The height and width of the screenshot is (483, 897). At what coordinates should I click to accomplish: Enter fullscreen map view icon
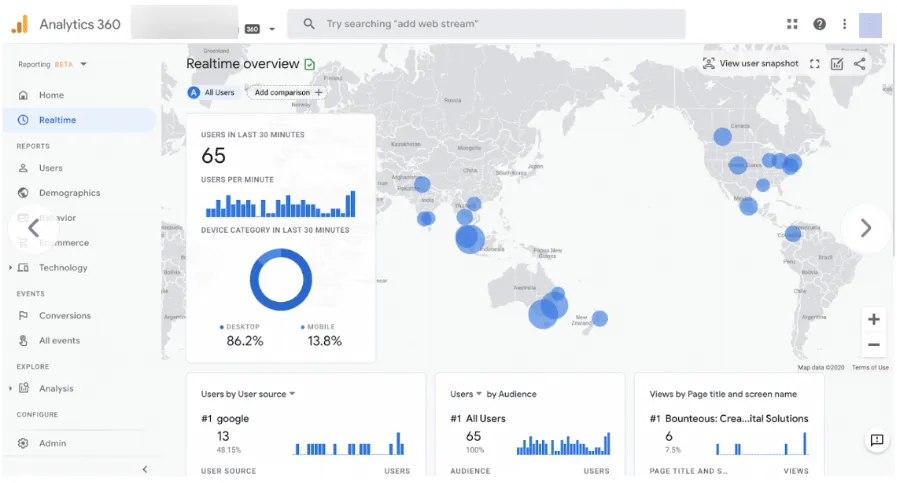[814, 64]
